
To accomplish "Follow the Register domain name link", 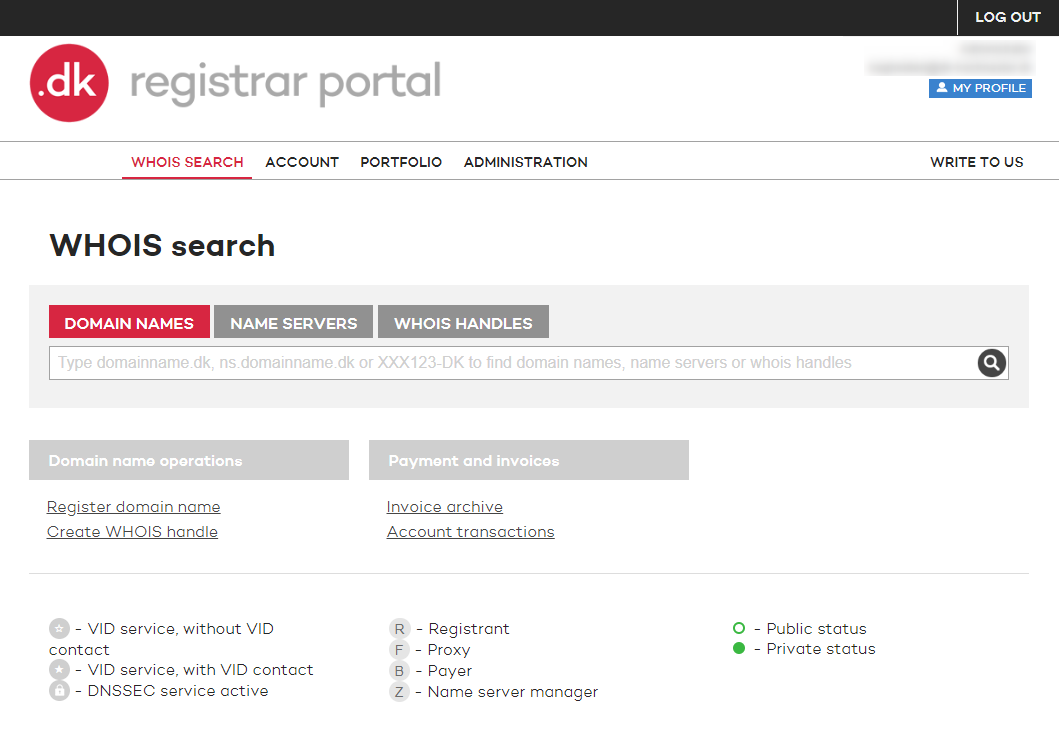I will 134,507.
